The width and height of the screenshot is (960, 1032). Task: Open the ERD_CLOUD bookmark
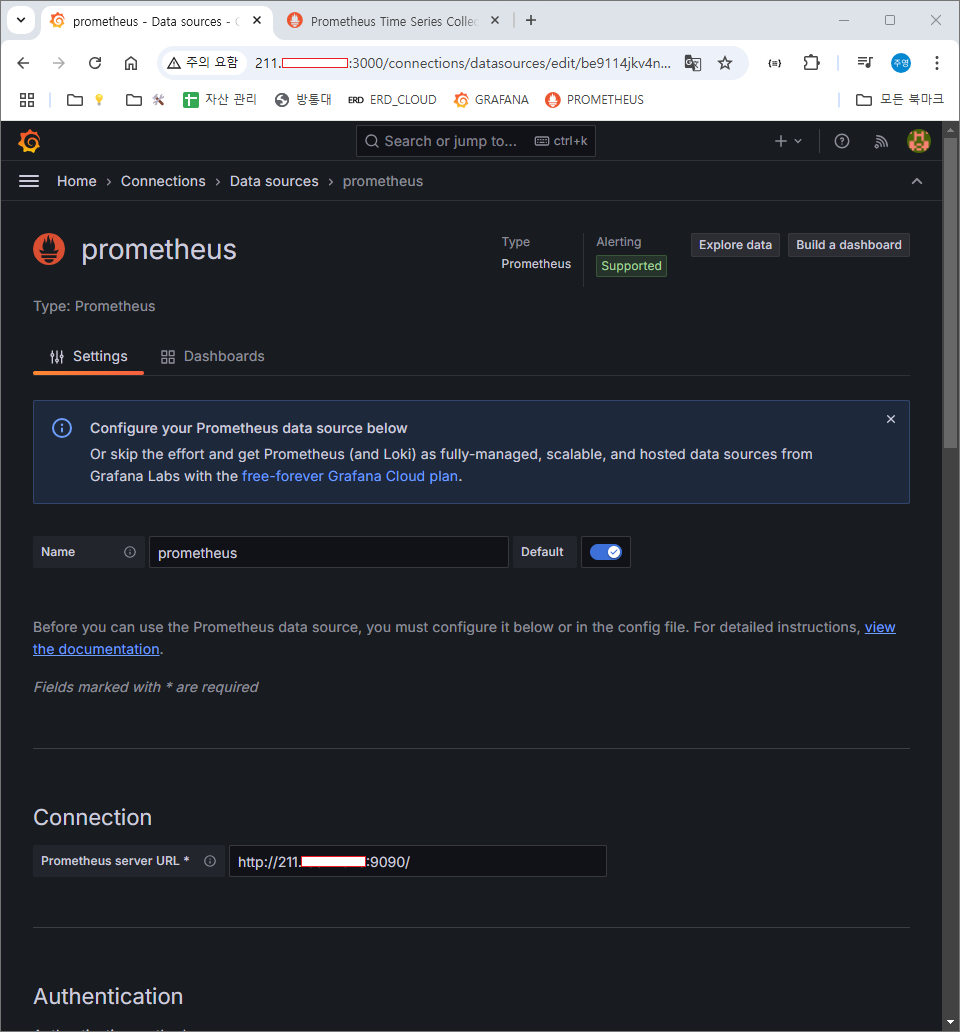[x=392, y=99]
